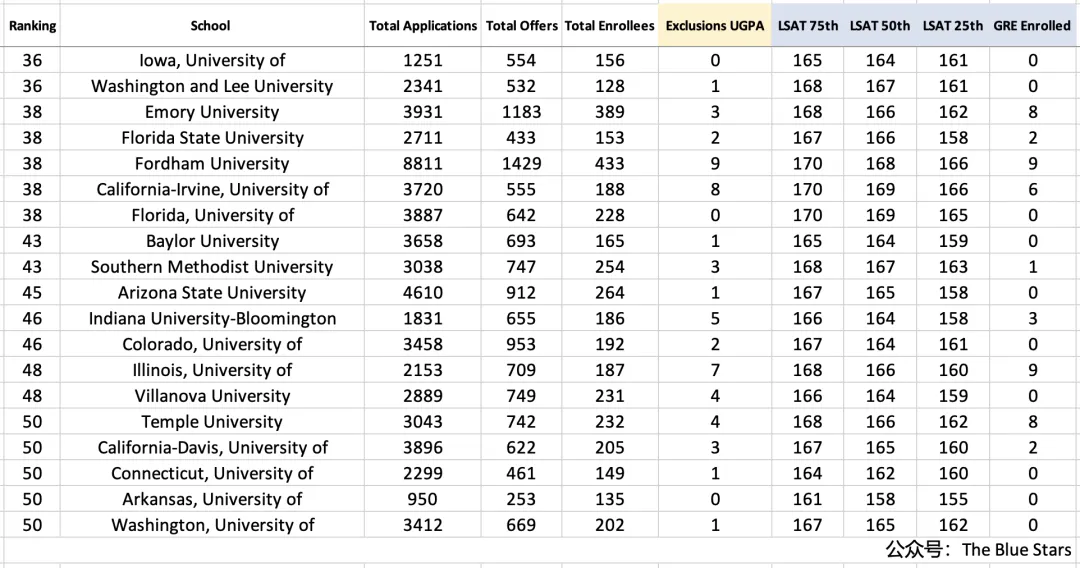Select the Fordham University cell
This screenshot has width=1080, height=568.
tap(212, 164)
